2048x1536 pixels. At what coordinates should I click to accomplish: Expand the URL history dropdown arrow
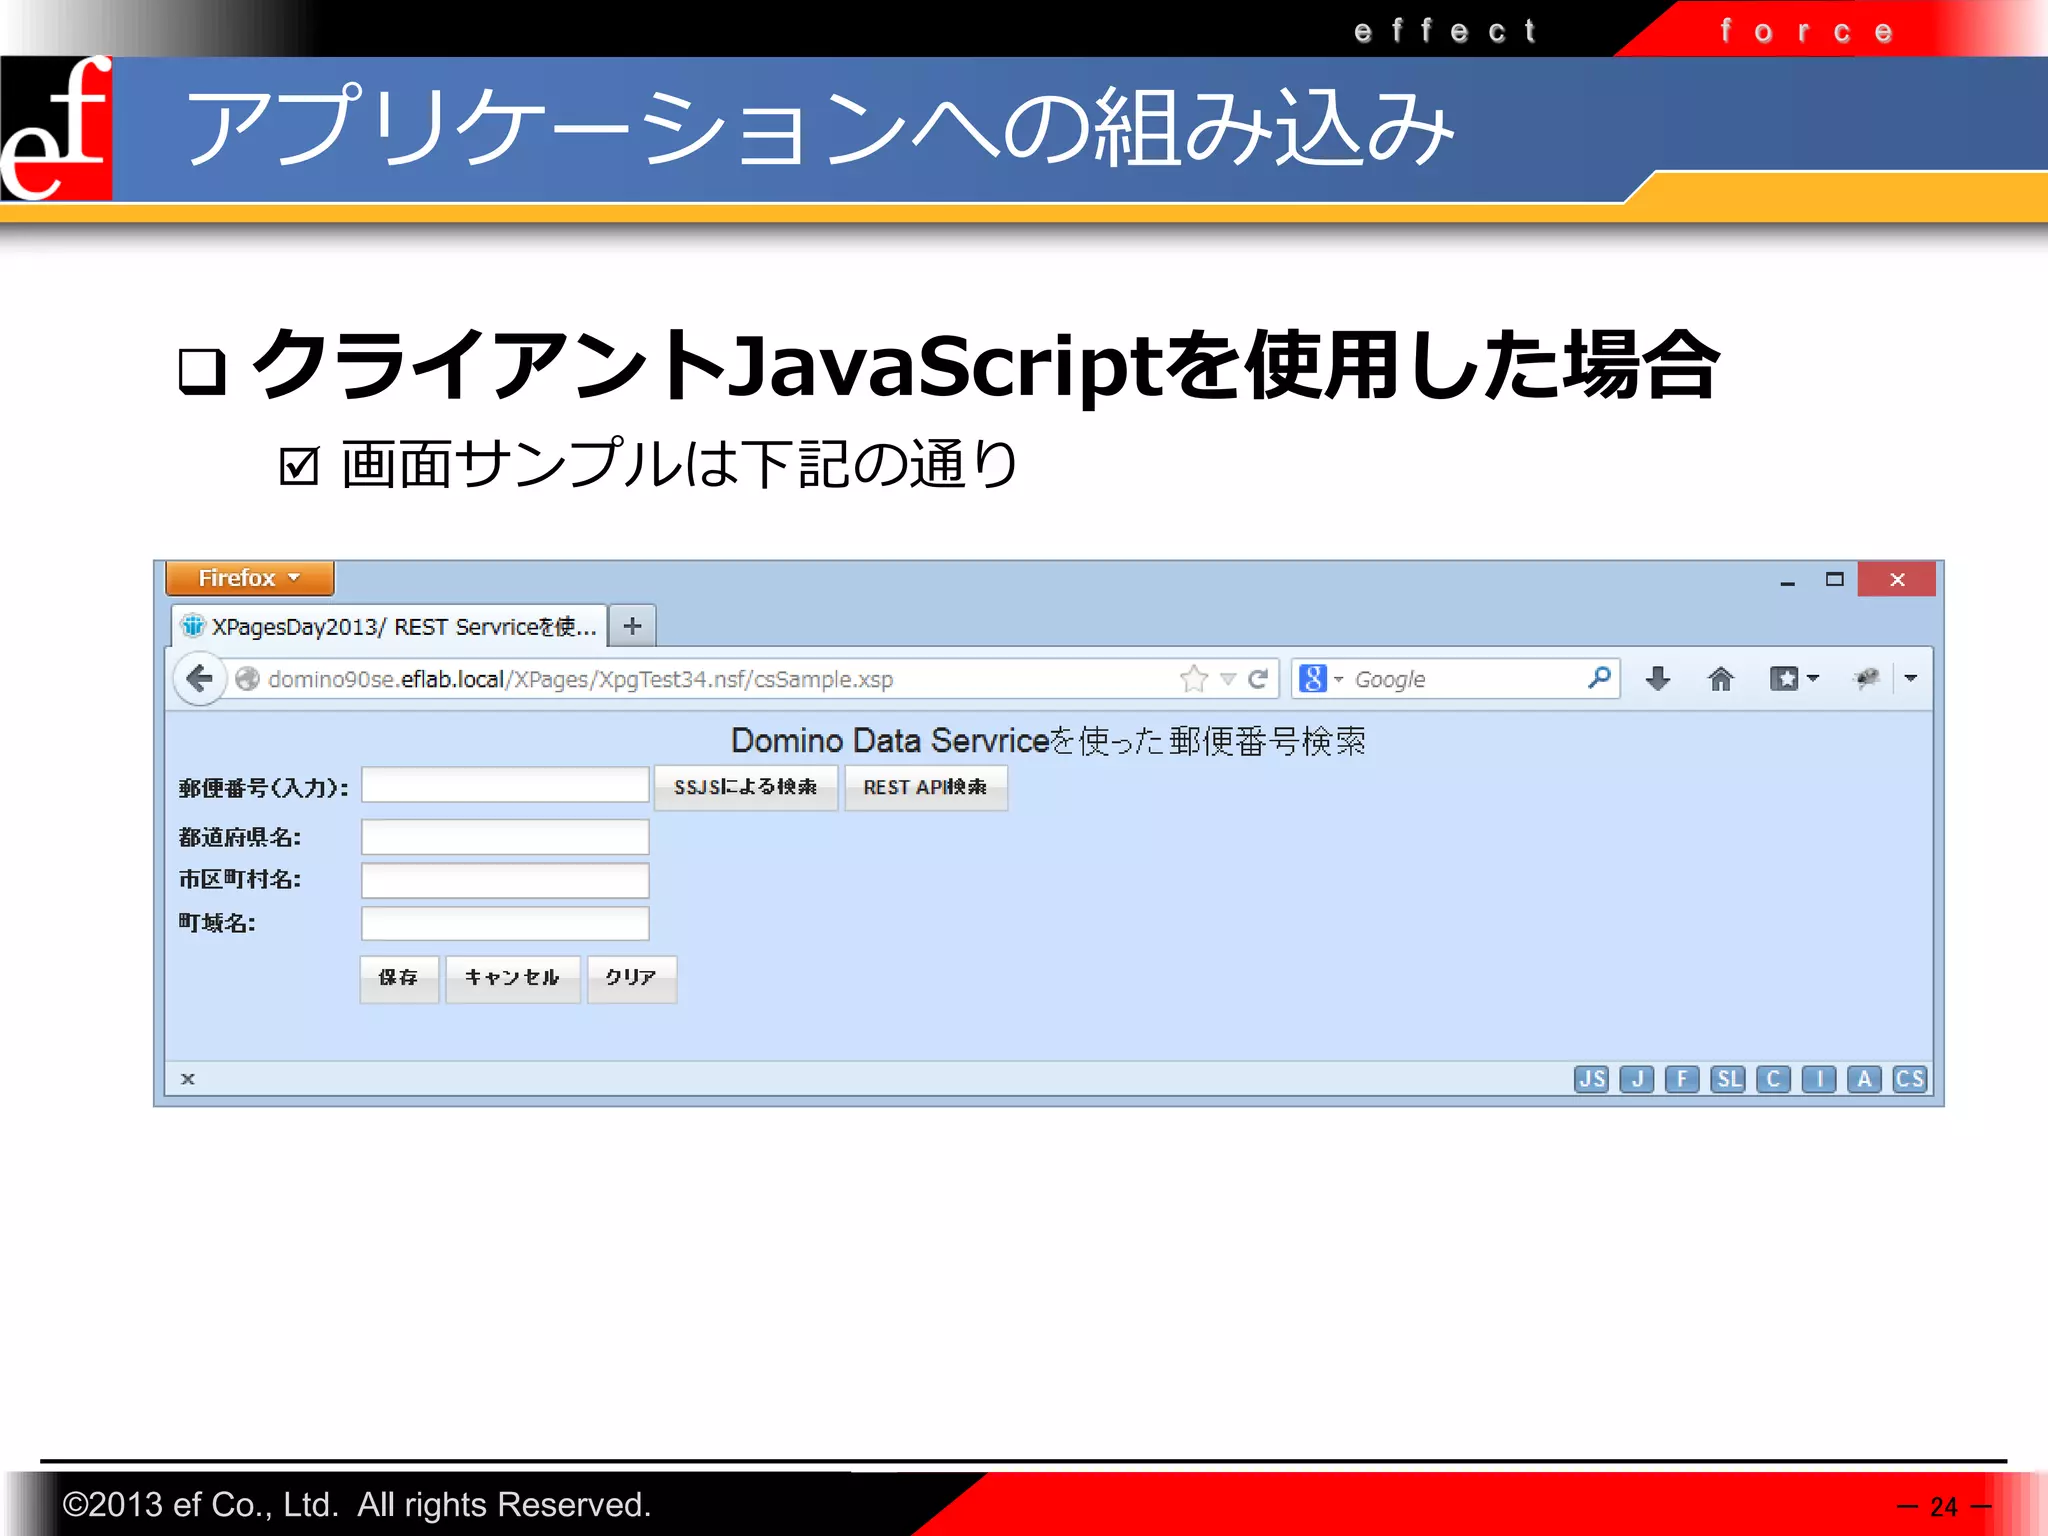(1228, 679)
